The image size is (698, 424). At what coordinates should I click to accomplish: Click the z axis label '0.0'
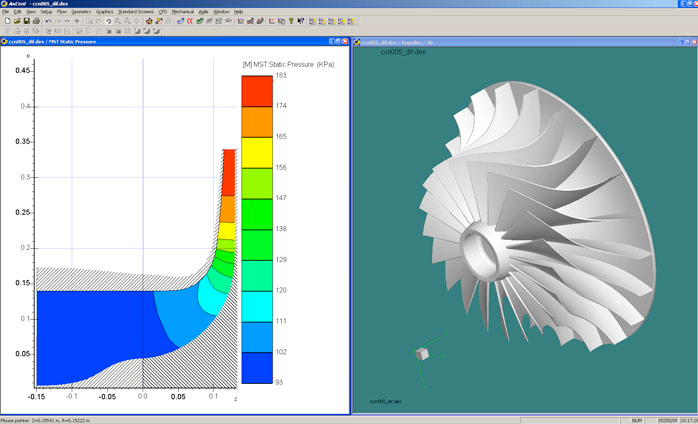142,396
